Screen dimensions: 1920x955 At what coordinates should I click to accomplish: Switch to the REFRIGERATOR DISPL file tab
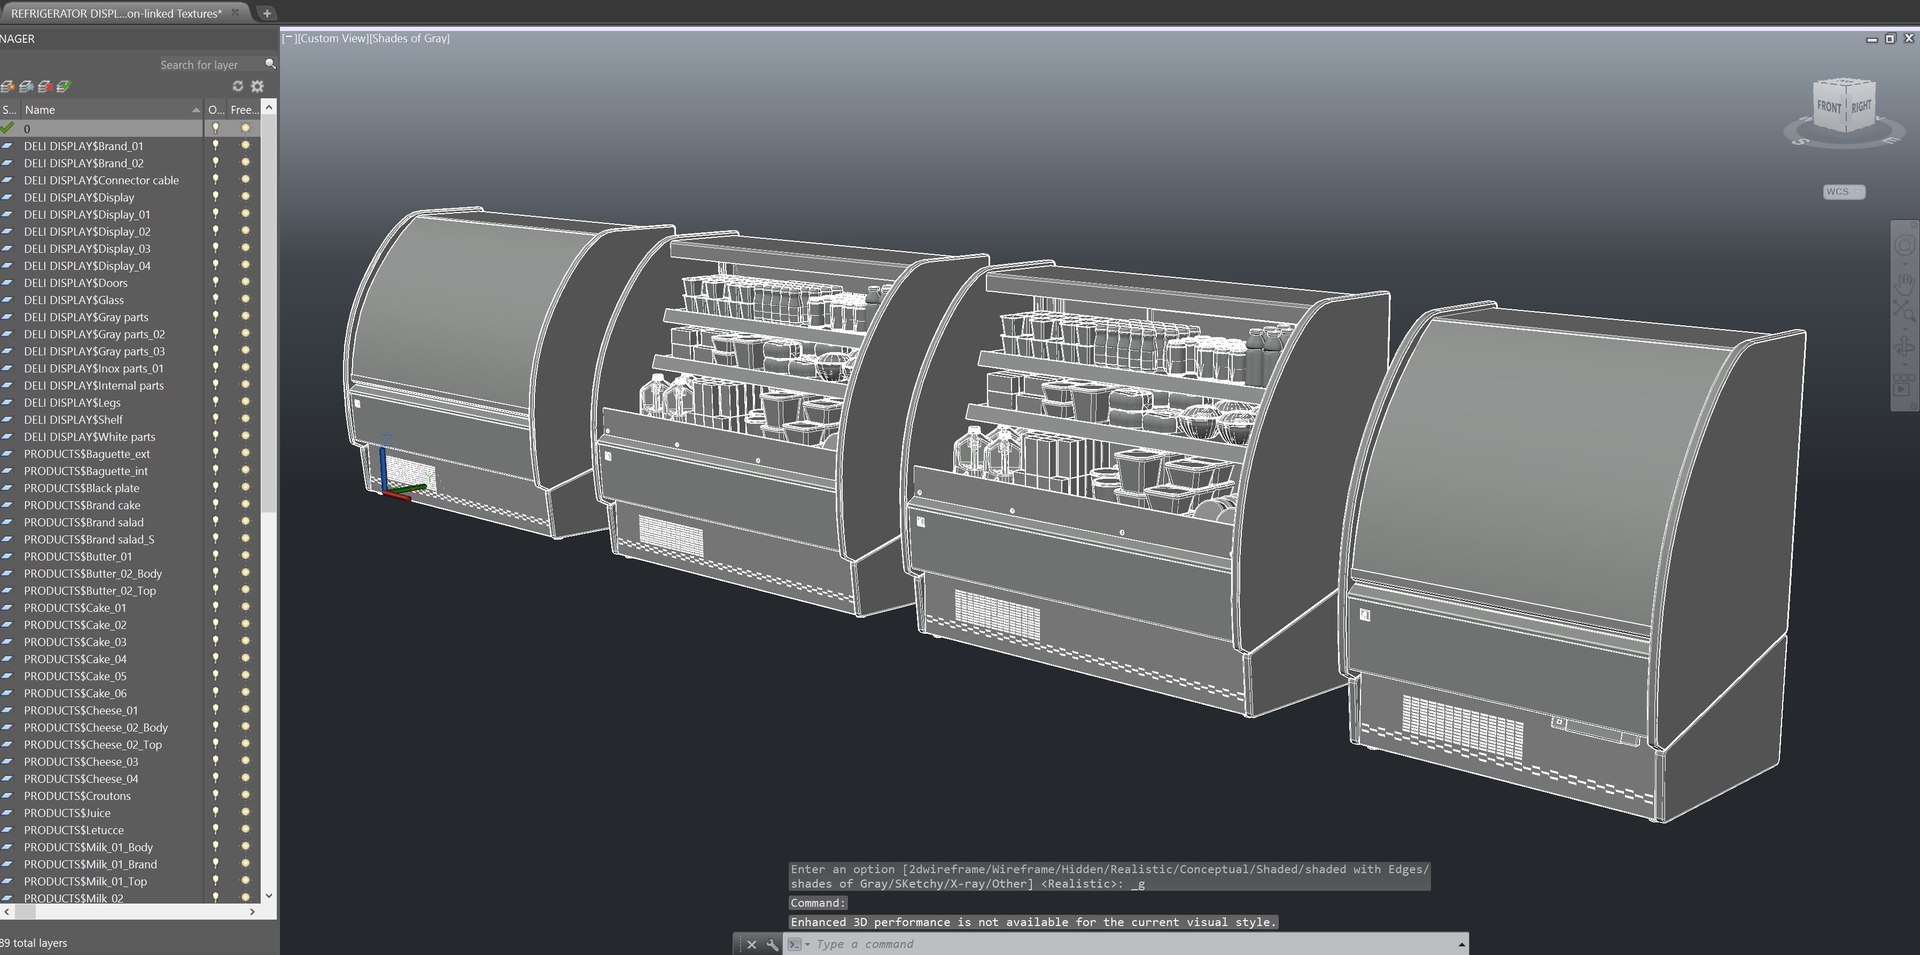tap(117, 13)
